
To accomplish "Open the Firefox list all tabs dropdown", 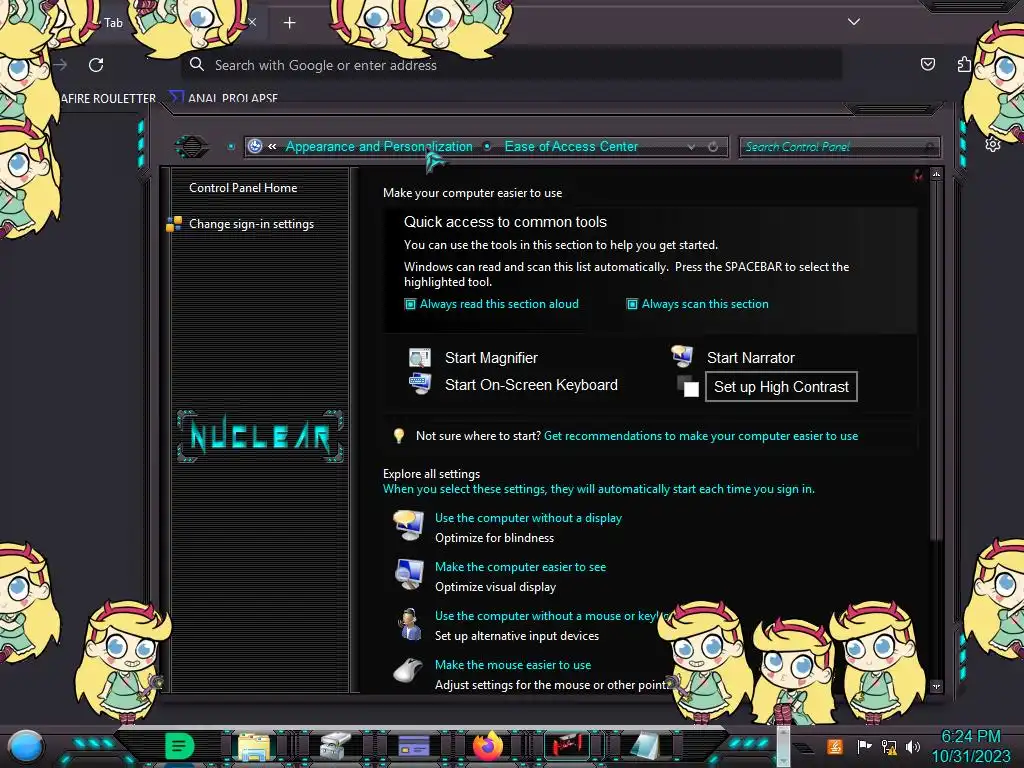I will (x=854, y=22).
